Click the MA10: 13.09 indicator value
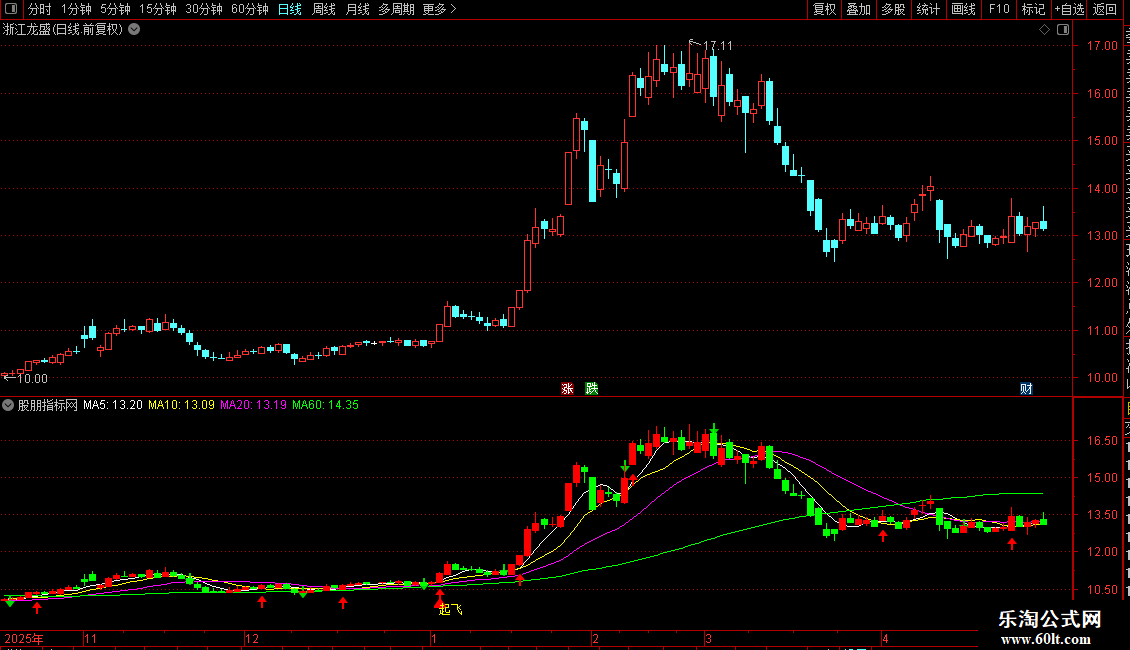 [x=181, y=405]
